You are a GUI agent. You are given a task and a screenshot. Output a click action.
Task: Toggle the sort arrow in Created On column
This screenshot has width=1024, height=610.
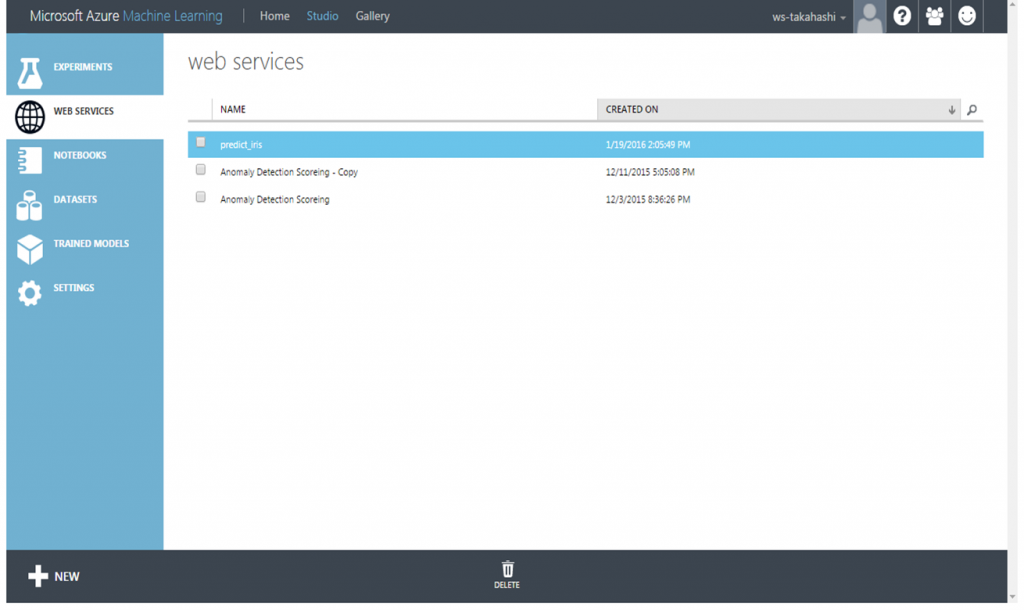[x=952, y=110]
